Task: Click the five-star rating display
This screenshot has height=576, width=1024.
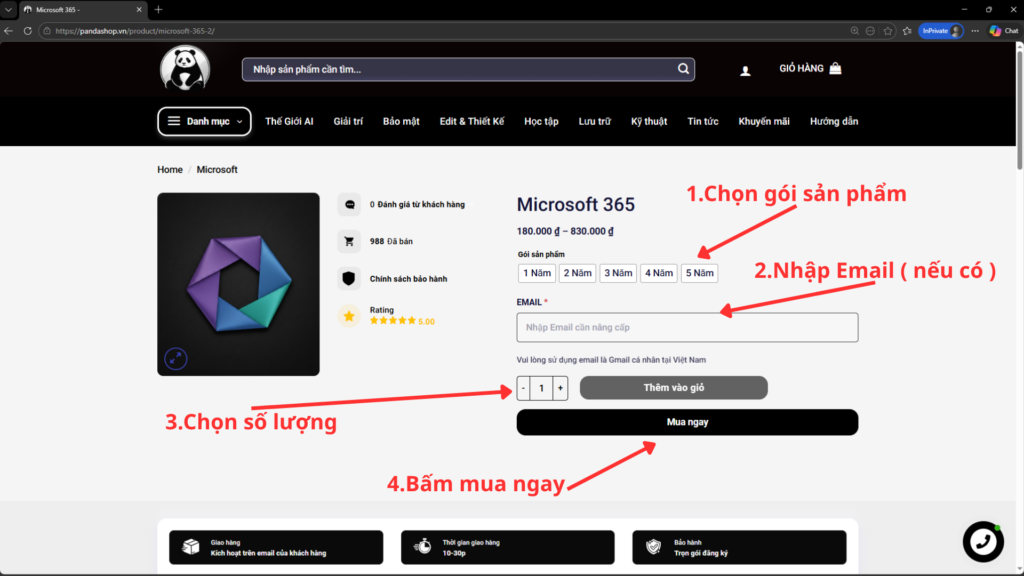Action: click(x=393, y=321)
